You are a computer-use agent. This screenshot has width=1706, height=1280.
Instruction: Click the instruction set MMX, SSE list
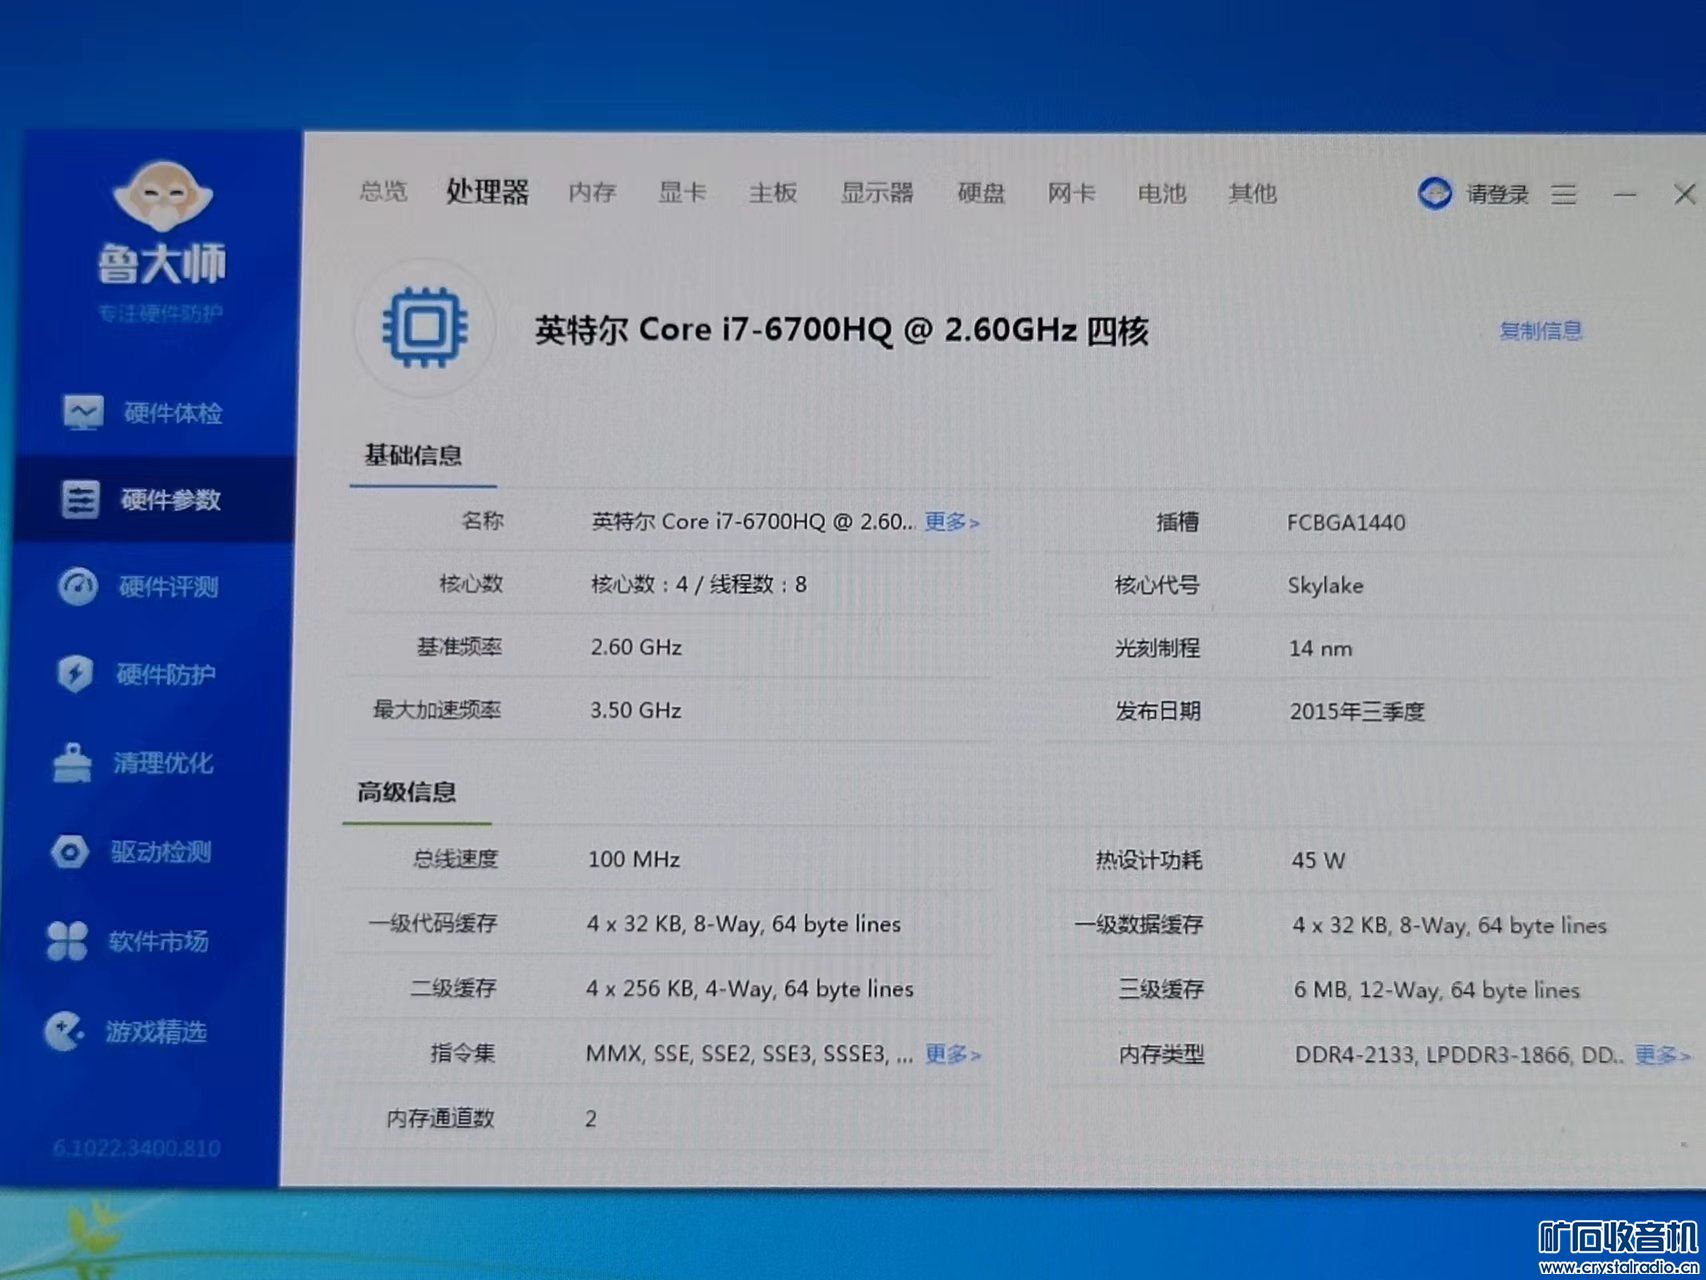pos(749,1054)
